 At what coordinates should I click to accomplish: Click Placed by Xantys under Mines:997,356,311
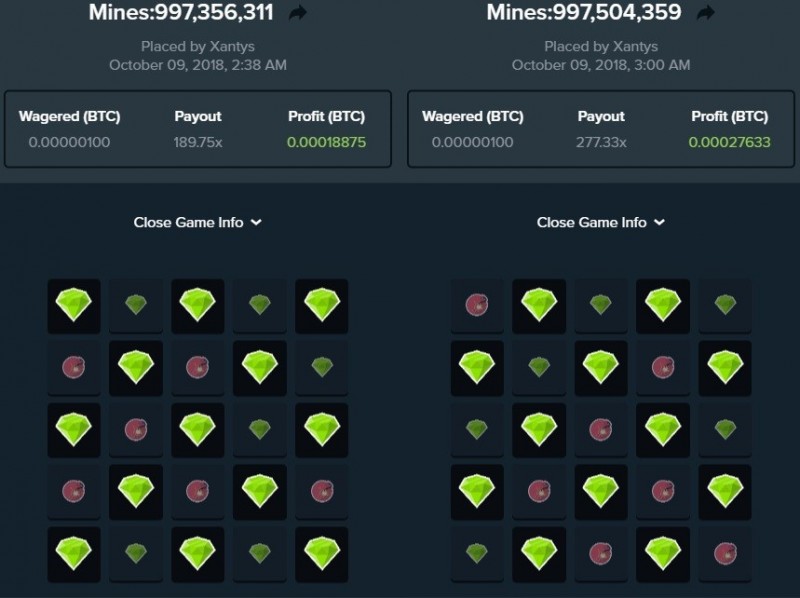[198, 46]
